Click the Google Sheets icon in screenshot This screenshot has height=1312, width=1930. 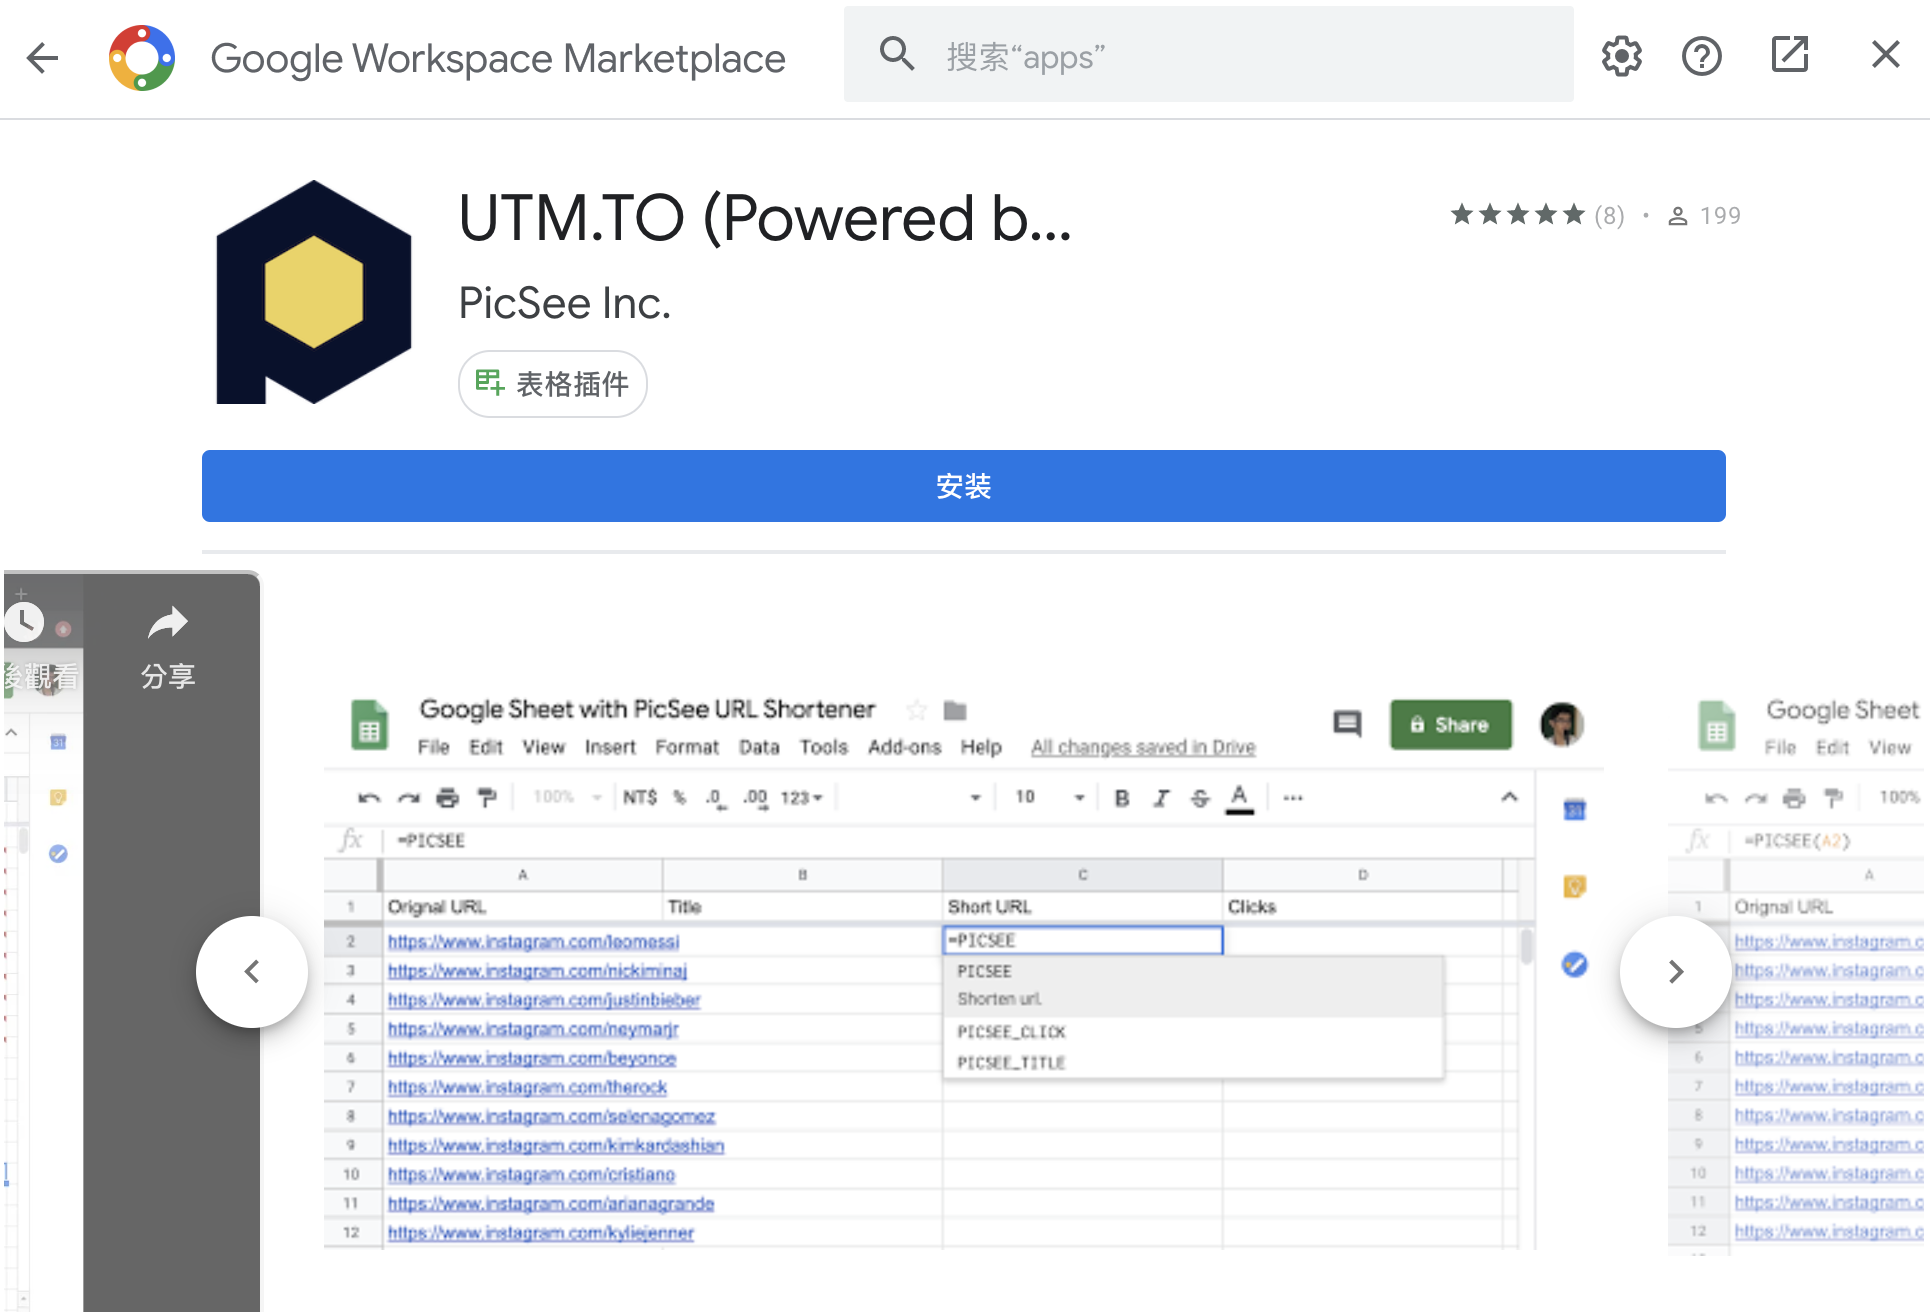(370, 725)
